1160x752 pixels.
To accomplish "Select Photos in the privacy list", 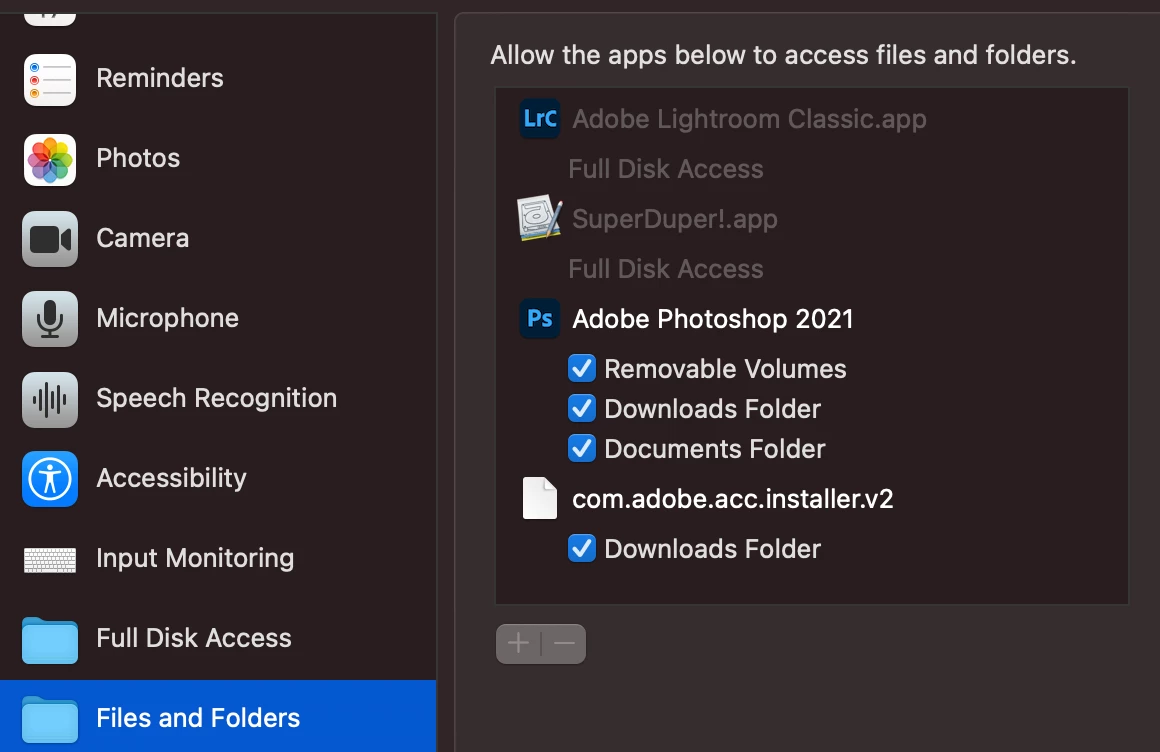I will click(218, 158).
